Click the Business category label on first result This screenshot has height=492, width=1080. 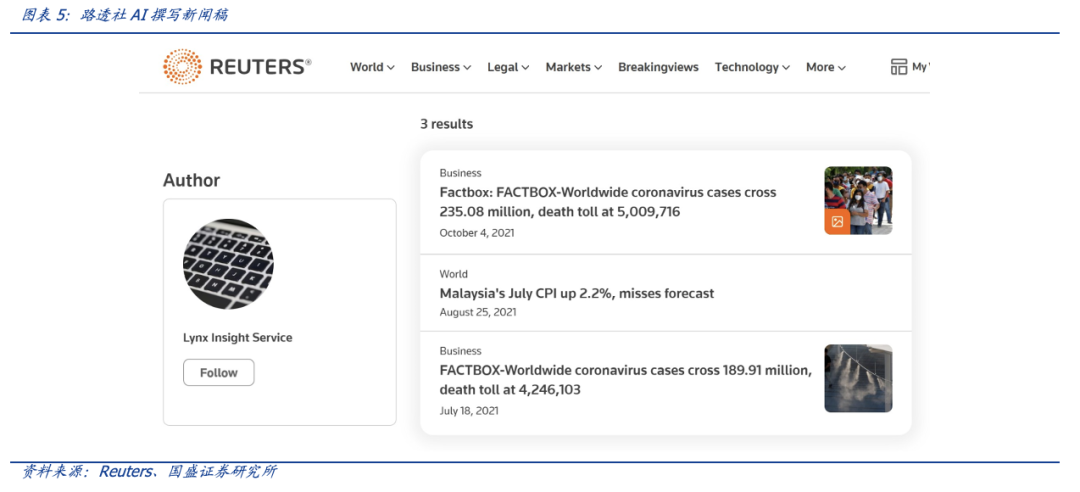[460, 173]
